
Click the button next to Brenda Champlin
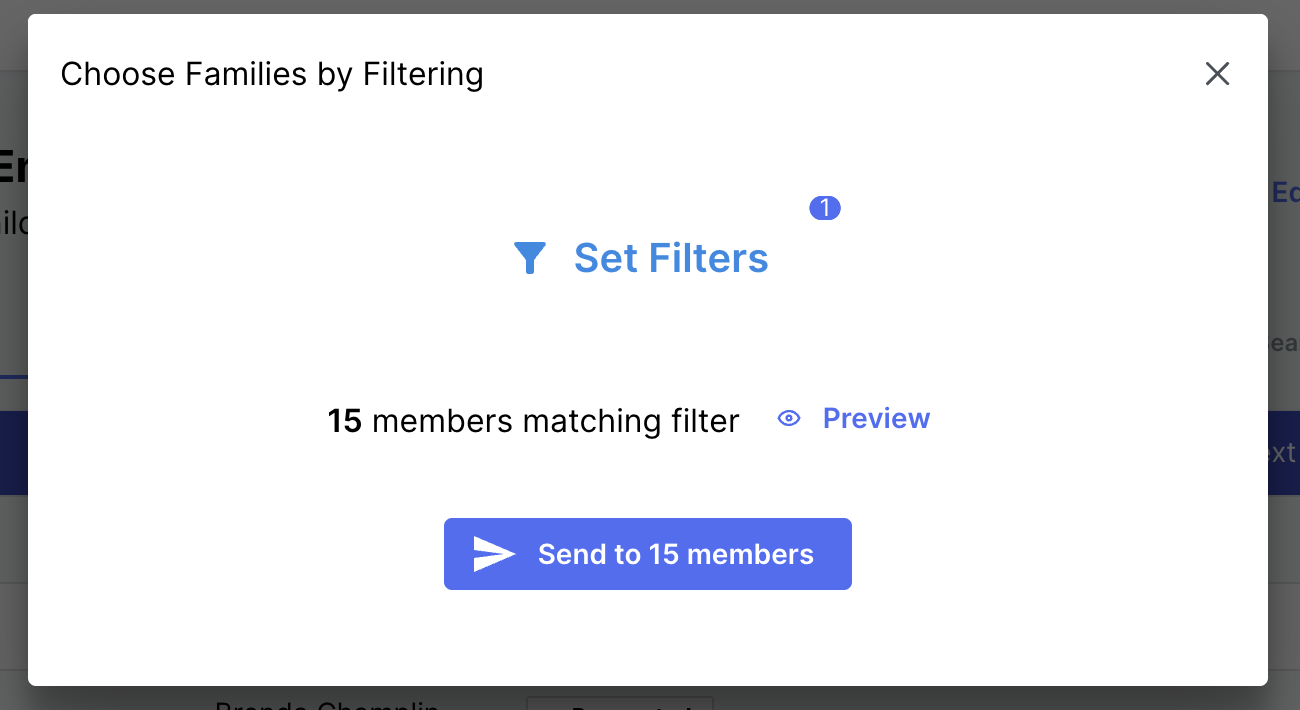coord(619,705)
